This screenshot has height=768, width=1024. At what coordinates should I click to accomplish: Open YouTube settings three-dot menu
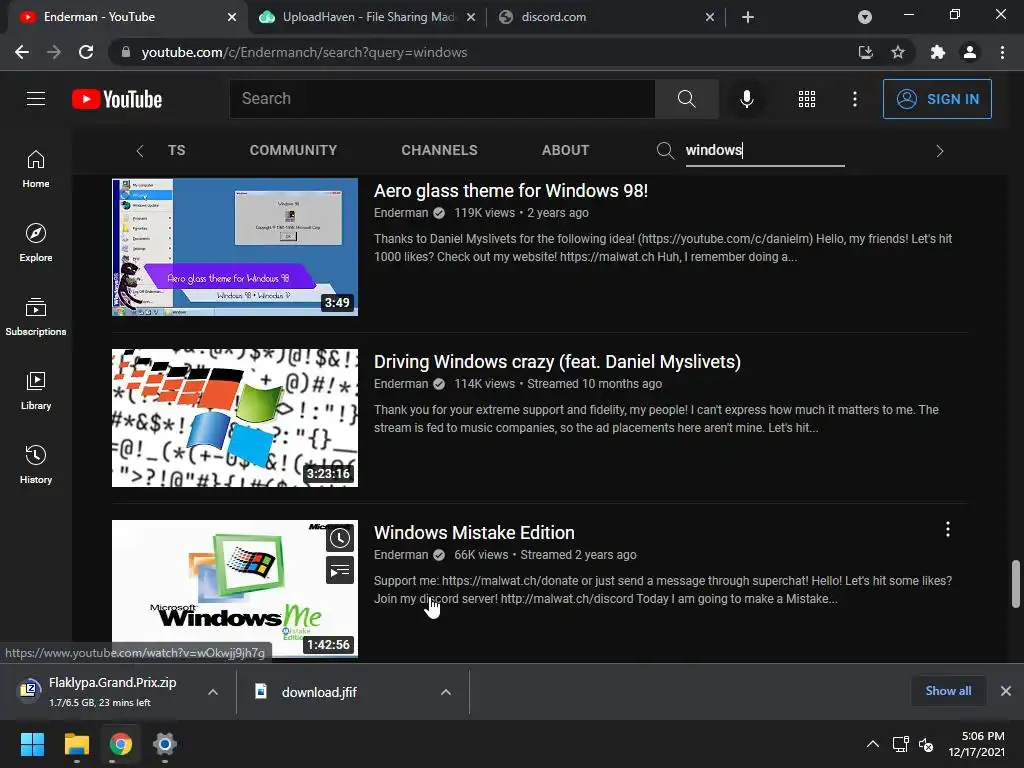tap(854, 99)
